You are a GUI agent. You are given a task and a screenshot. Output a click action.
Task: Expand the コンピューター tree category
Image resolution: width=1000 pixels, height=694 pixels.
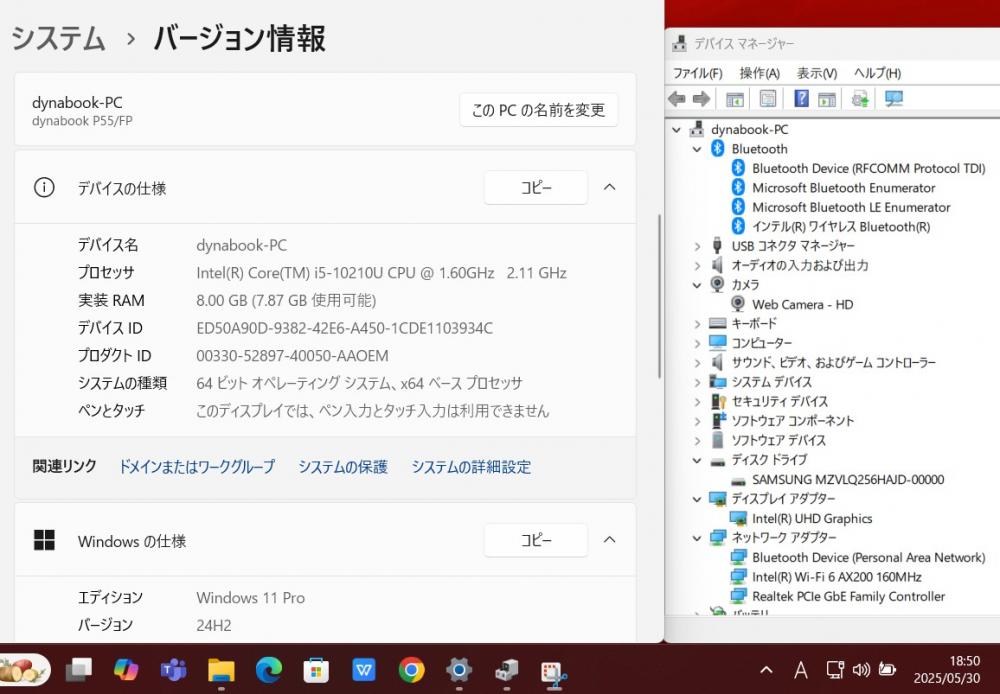pyautogui.click(x=697, y=344)
